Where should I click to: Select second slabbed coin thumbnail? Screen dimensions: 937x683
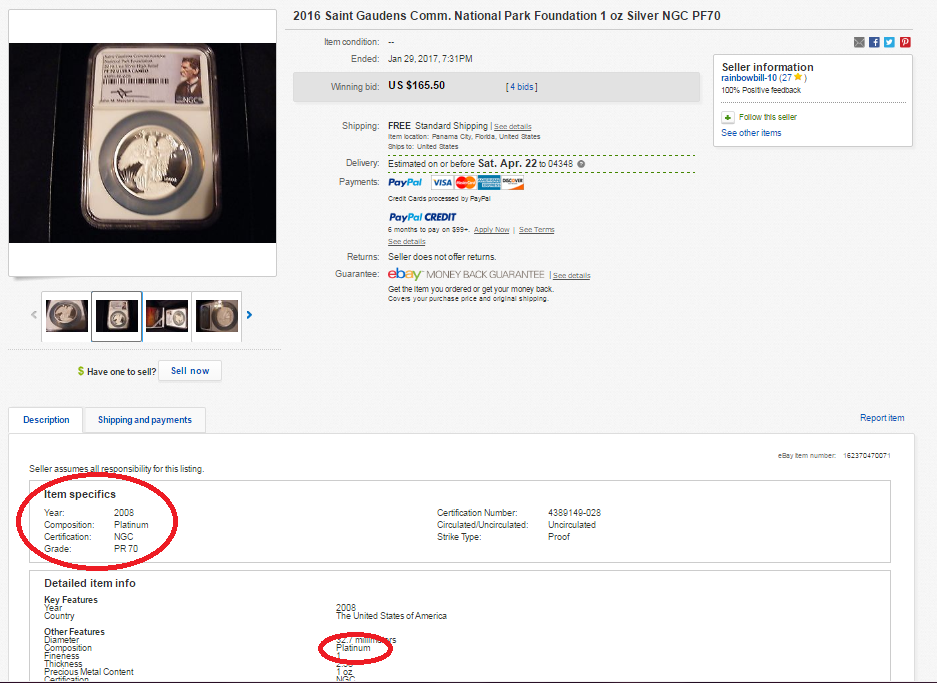point(117,316)
